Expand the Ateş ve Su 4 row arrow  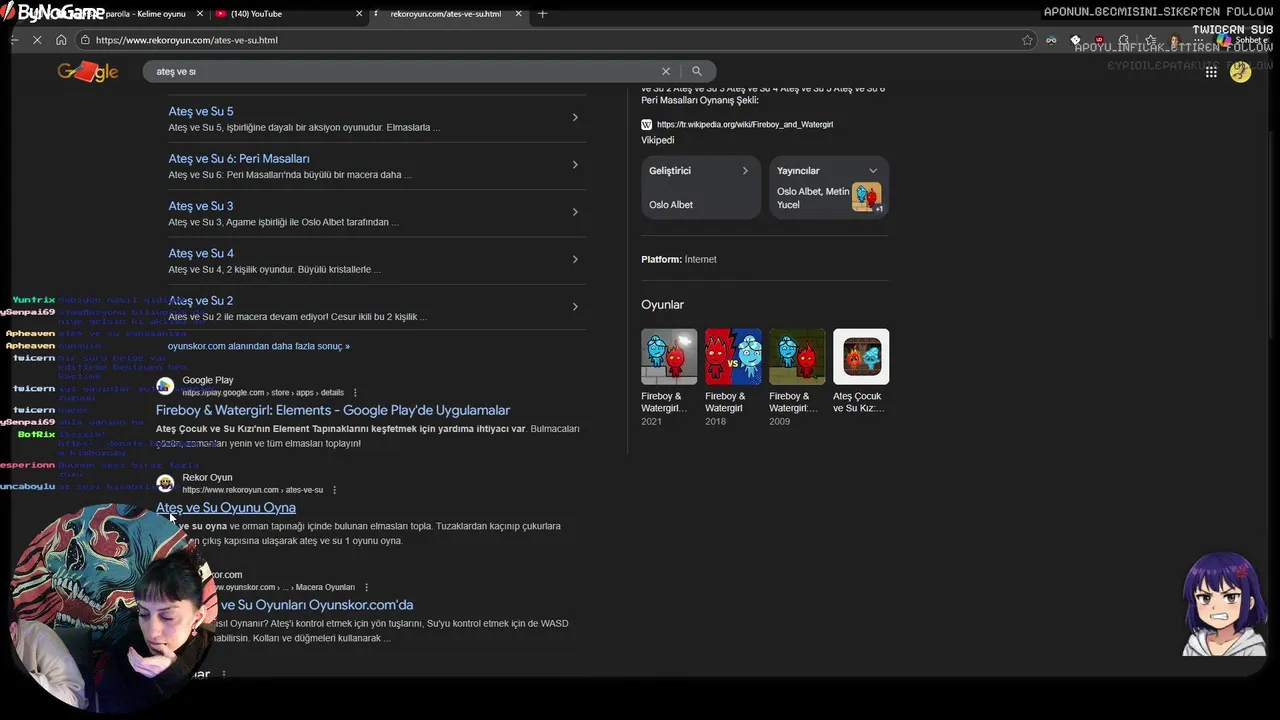coord(575,259)
